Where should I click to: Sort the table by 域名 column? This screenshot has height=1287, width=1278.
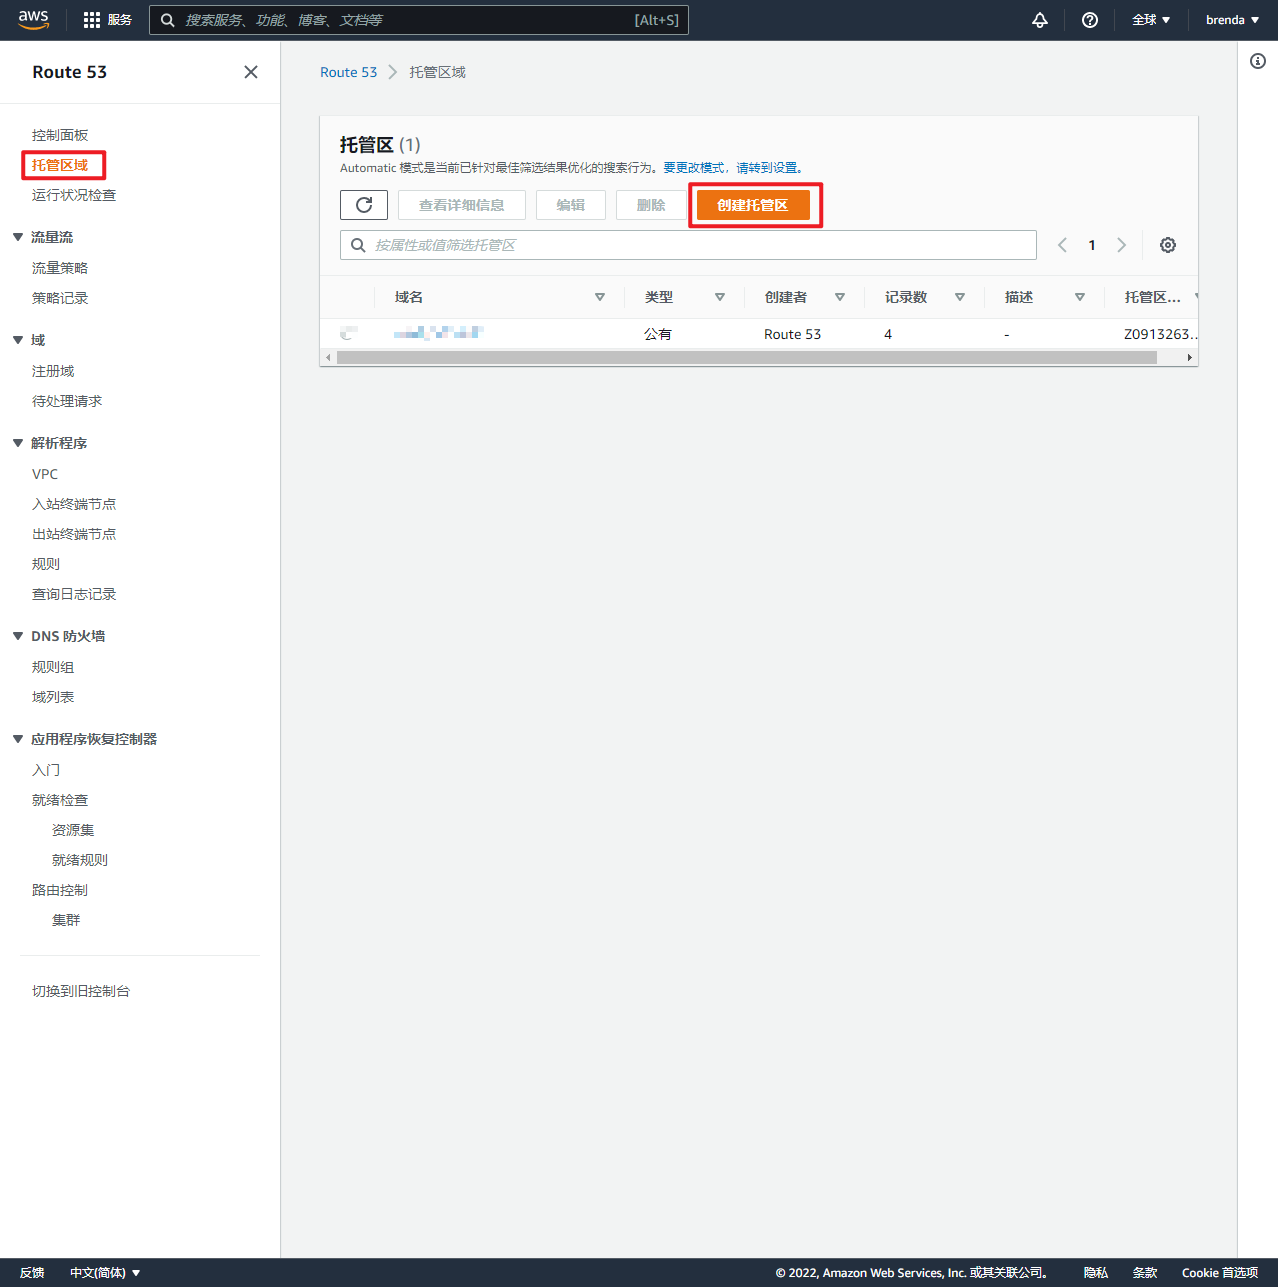(600, 297)
